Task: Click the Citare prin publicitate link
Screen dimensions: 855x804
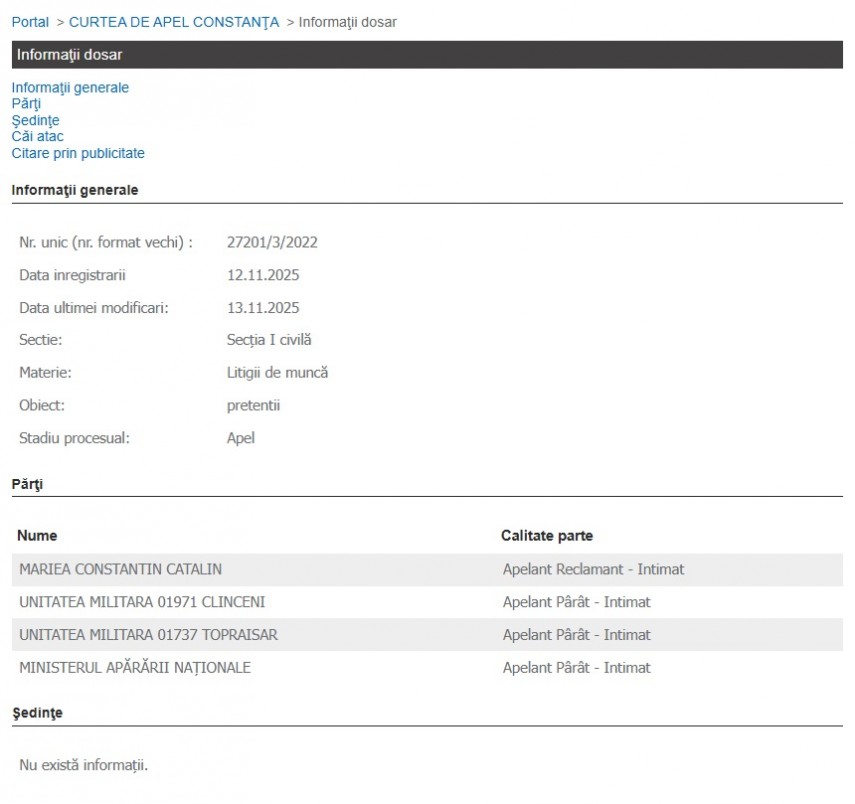Action: pos(78,153)
